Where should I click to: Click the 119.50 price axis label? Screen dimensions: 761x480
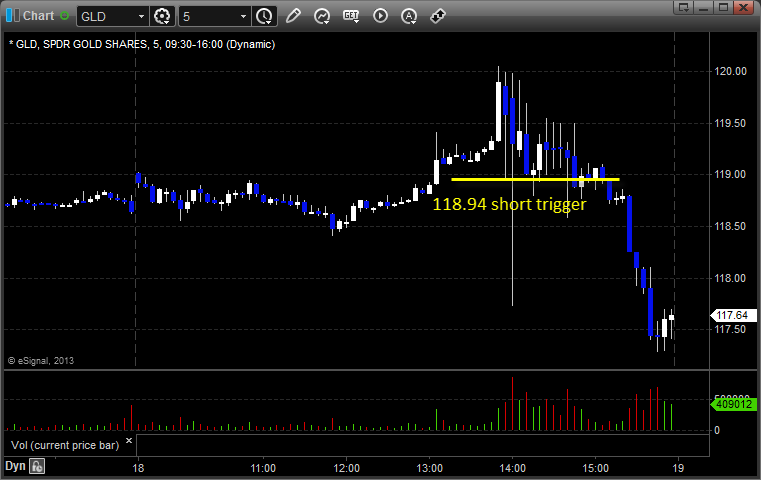click(x=730, y=123)
